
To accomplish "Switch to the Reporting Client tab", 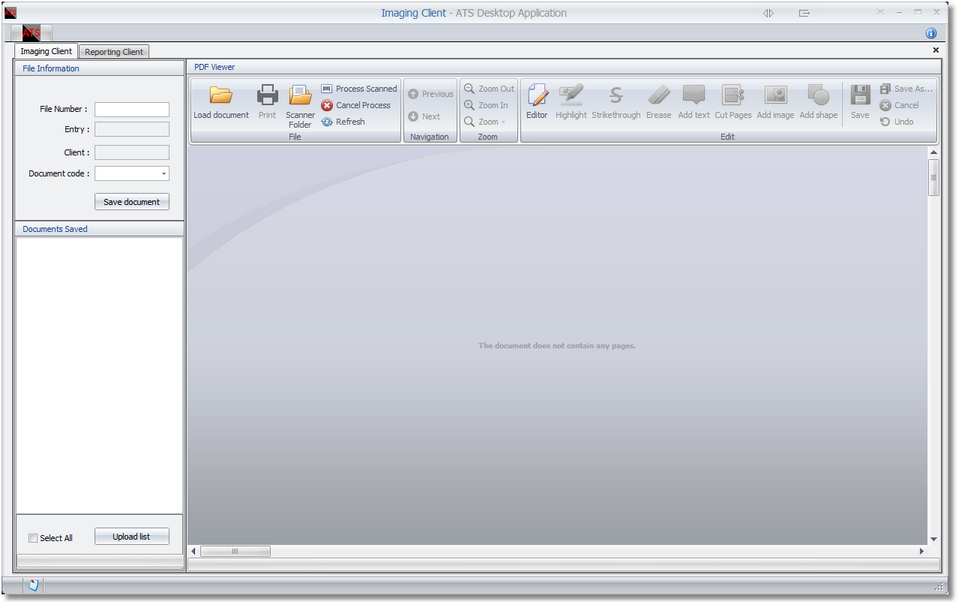I will point(114,52).
